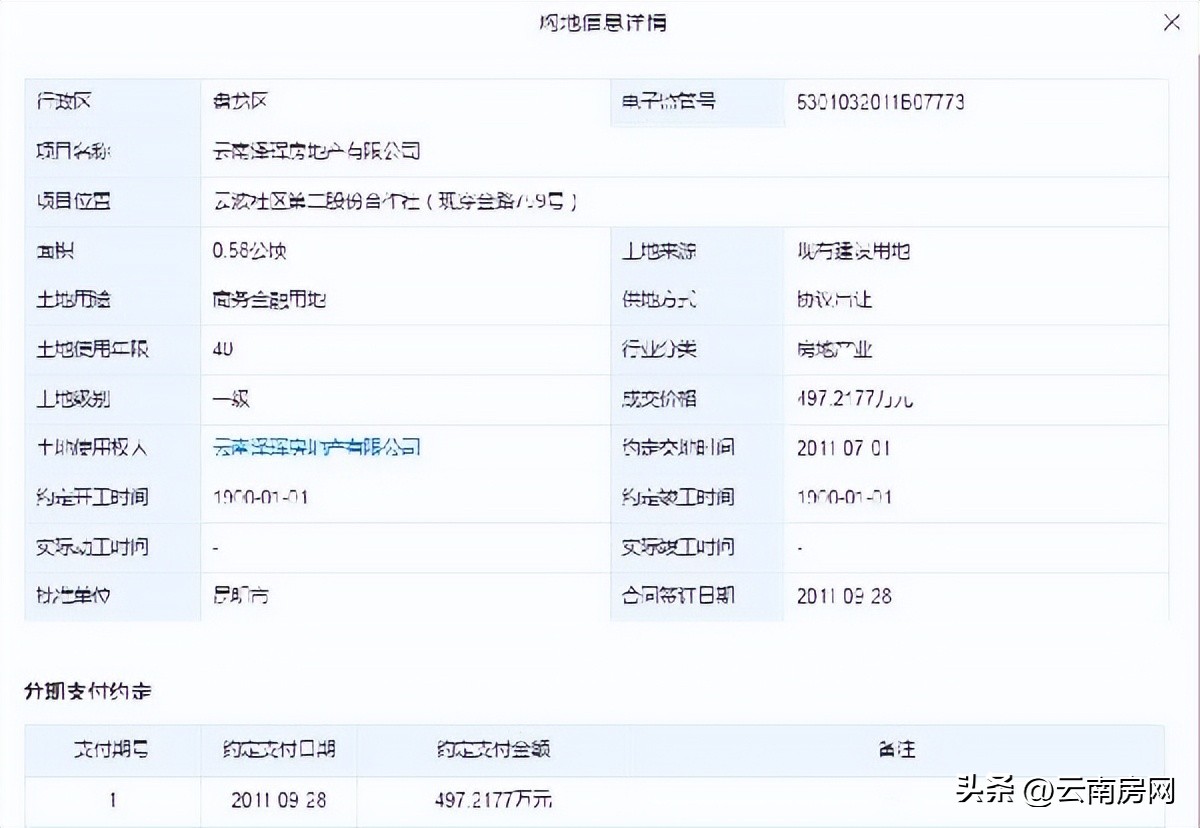Click the 合同签订日期 value 2011-09-28
Image resolution: width=1200 pixels, height=828 pixels.
(x=846, y=596)
